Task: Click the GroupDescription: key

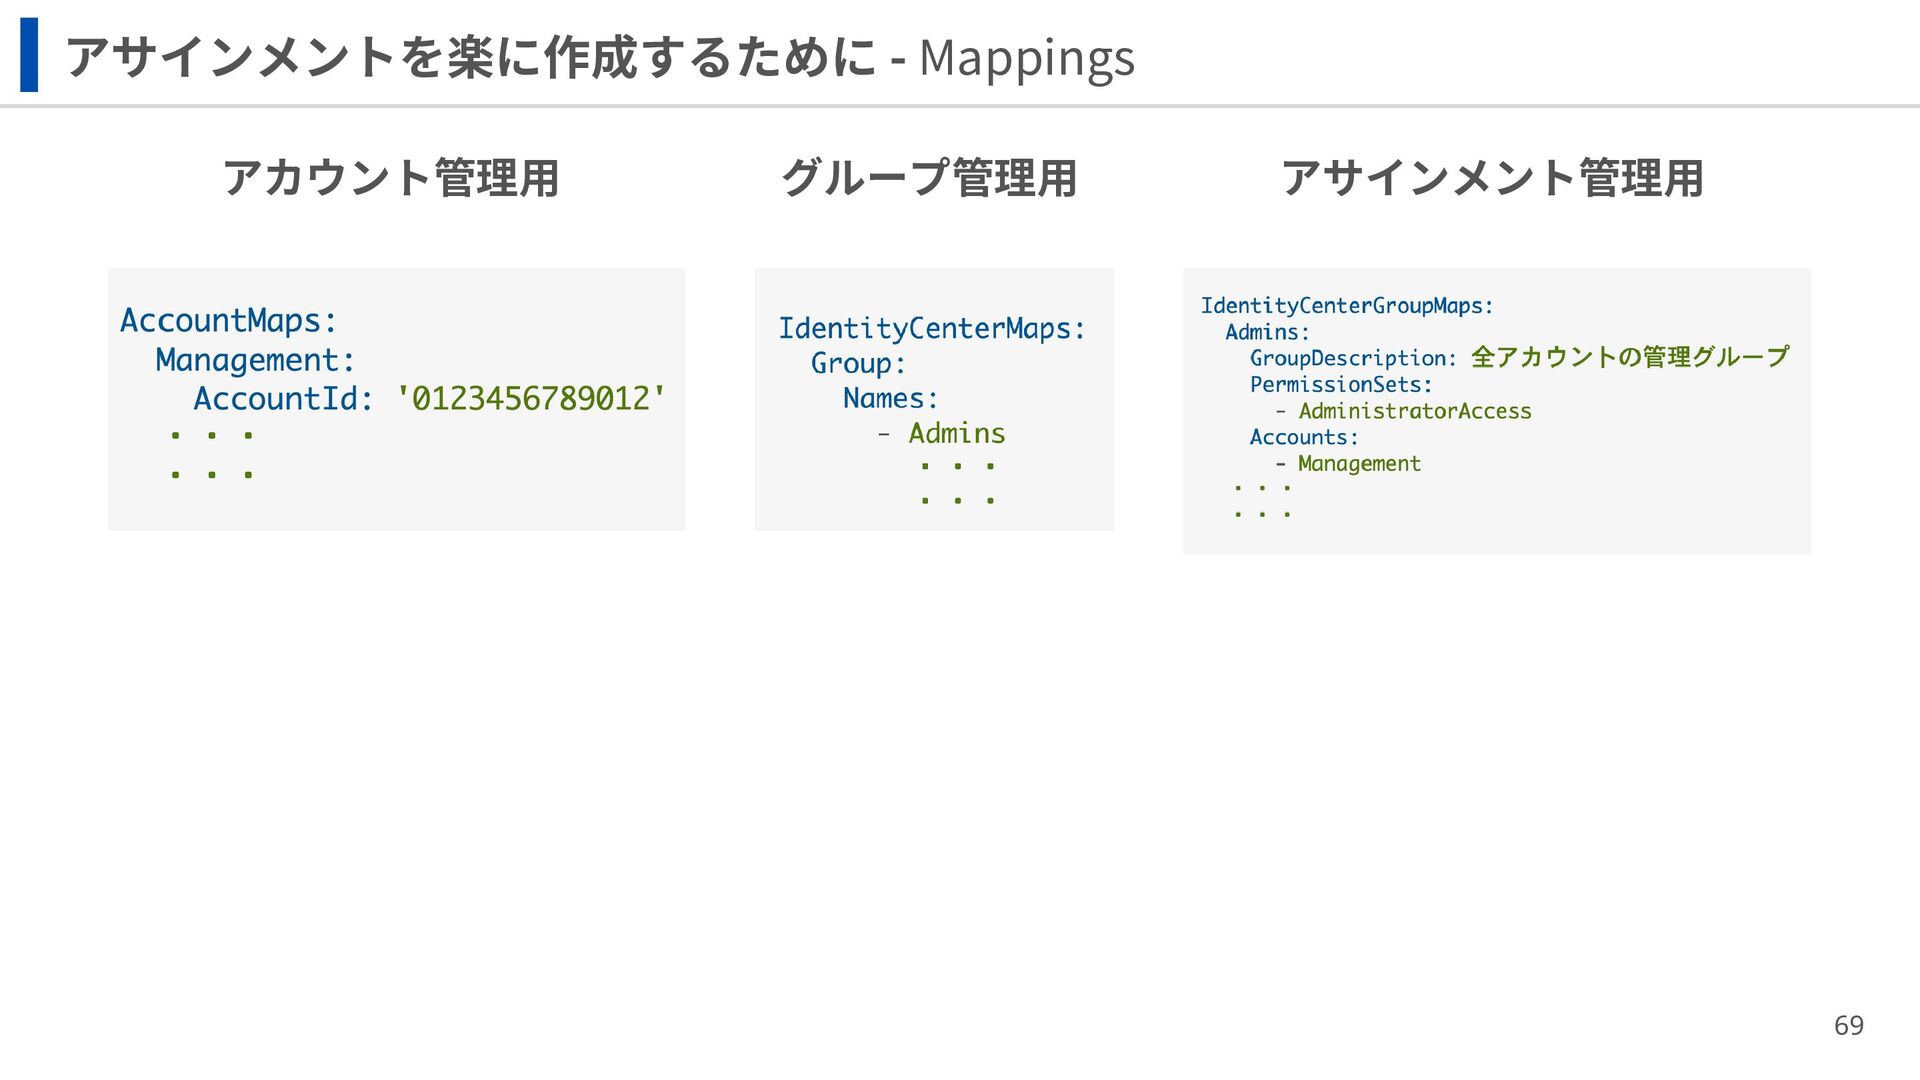Action: click(x=1352, y=358)
